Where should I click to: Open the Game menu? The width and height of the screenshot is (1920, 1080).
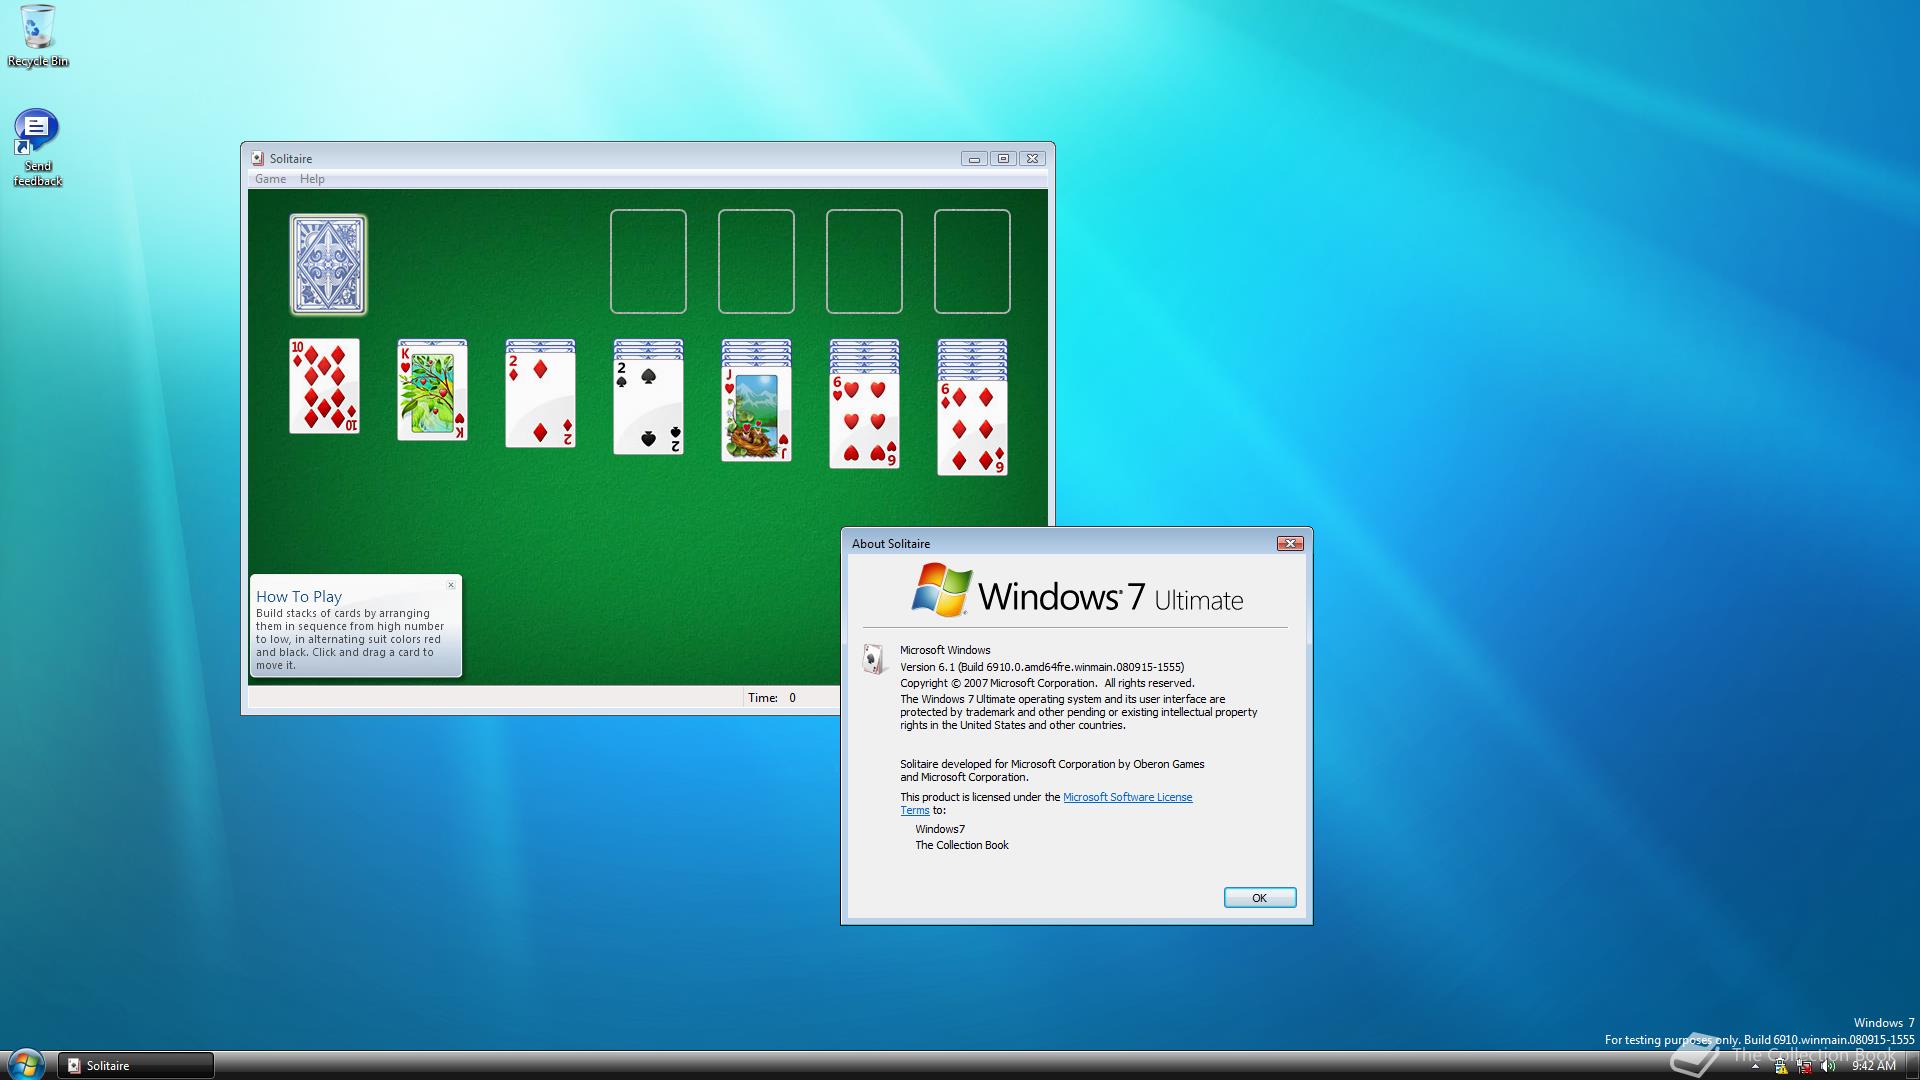[270, 179]
